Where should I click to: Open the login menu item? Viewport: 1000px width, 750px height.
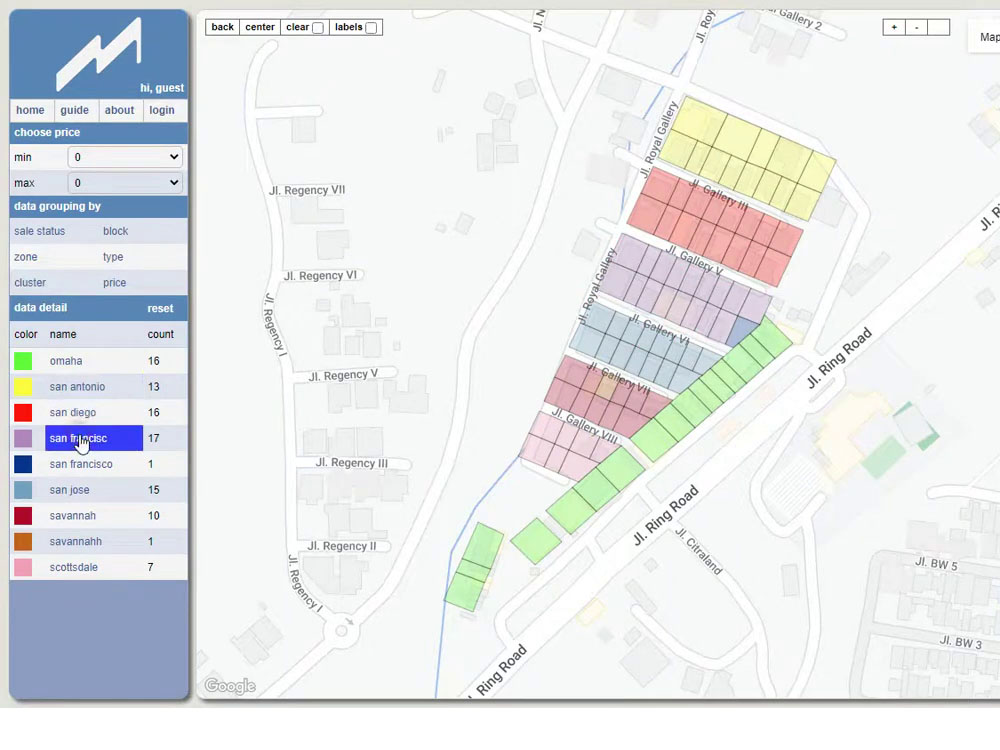tap(162, 110)
